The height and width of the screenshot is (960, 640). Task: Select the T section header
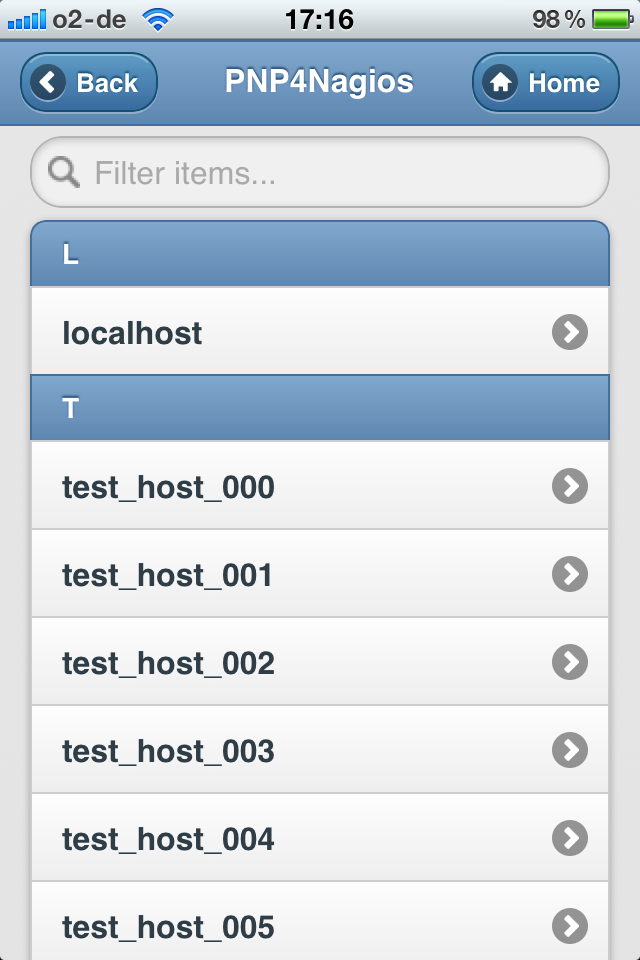pos(320,407)
